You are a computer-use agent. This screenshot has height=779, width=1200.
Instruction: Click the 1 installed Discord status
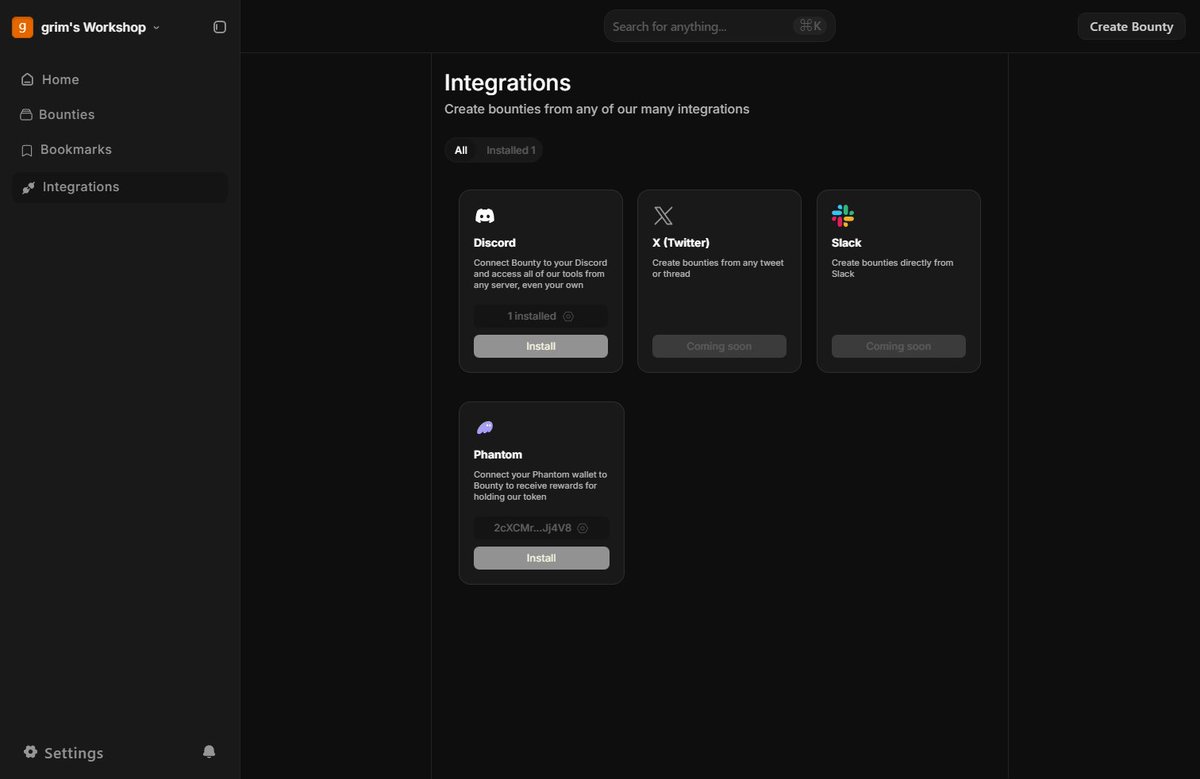(541, 316)
